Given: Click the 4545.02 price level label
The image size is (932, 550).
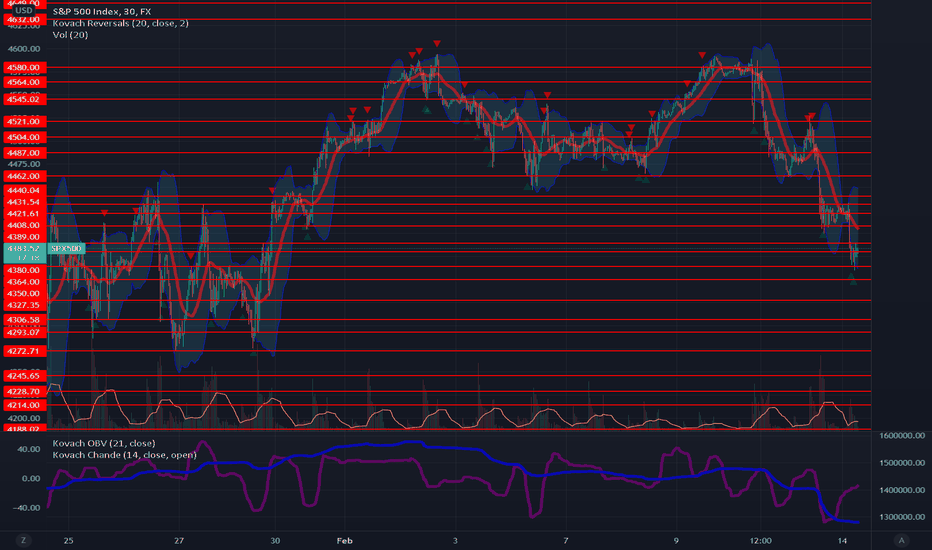Looking at the screenshot, I should [x=24, y=99].
